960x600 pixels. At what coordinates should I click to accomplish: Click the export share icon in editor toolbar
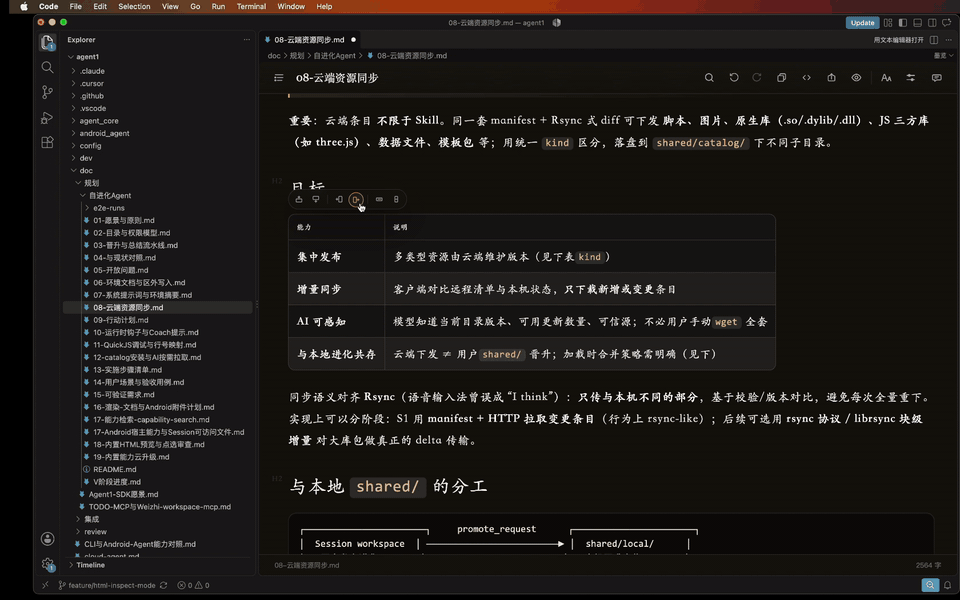(831, 78)
